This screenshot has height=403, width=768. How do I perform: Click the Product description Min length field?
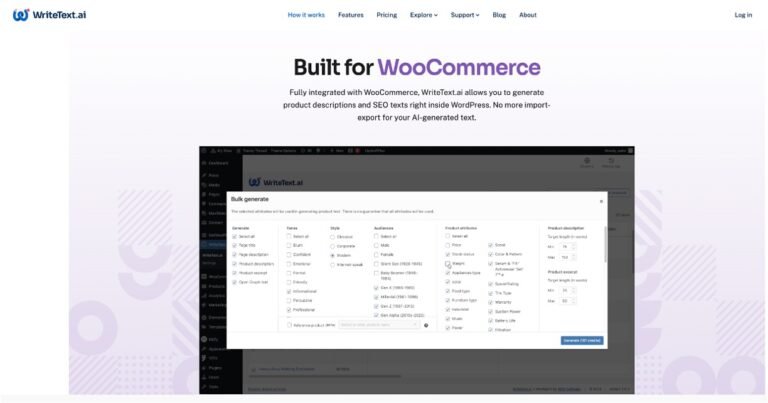[x=567, y=247]
